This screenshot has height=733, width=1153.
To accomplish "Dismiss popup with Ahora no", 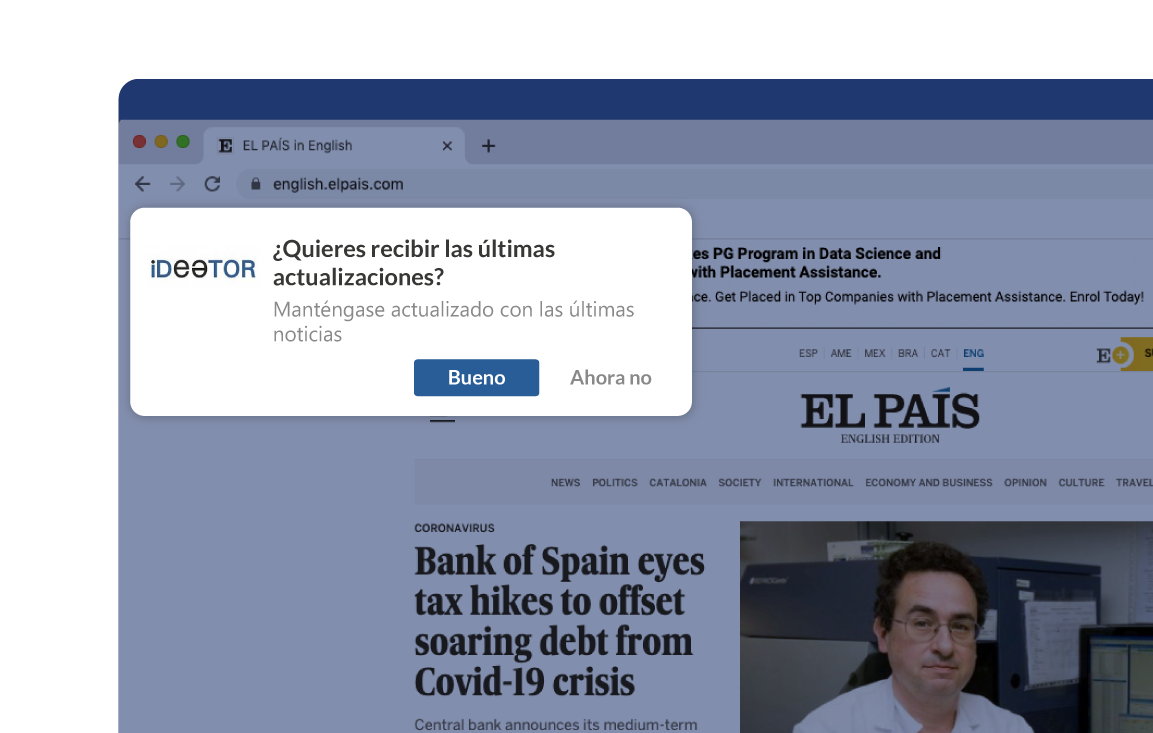I will coord(610,378).
